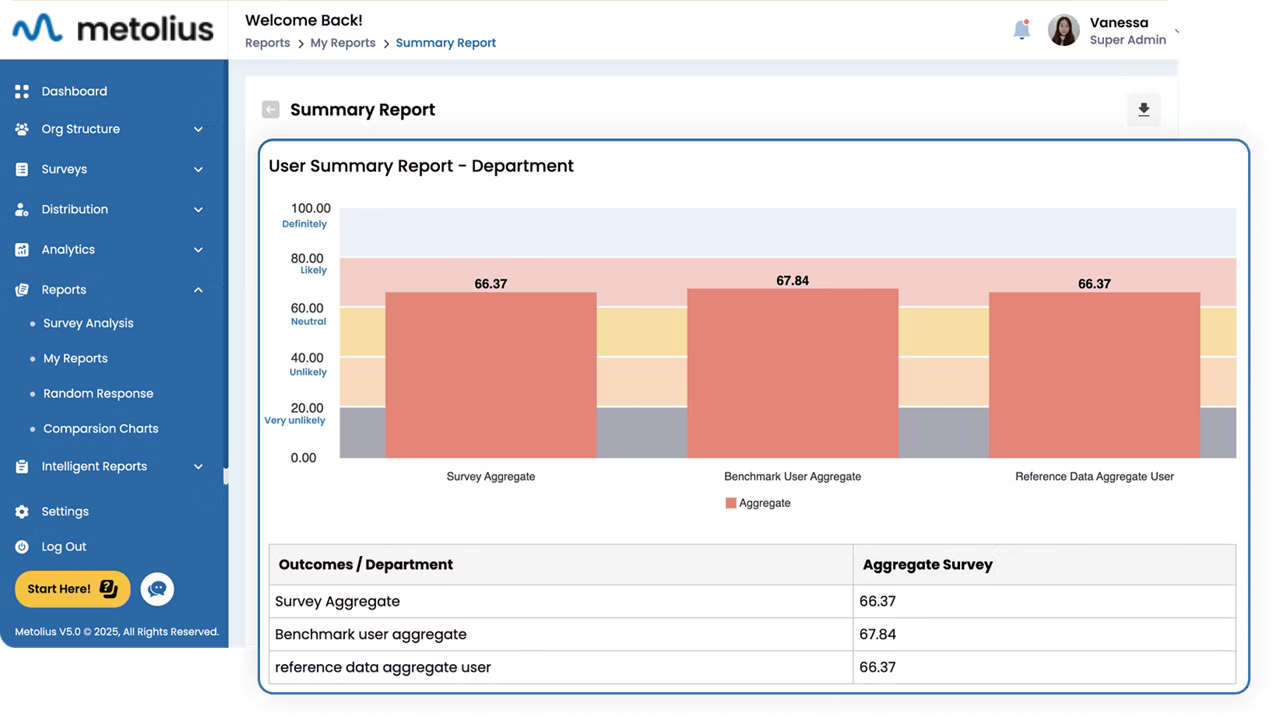
Task: Click the back arrow beside Summary Report
Action: pyautogui.click(x=270, y=109)
